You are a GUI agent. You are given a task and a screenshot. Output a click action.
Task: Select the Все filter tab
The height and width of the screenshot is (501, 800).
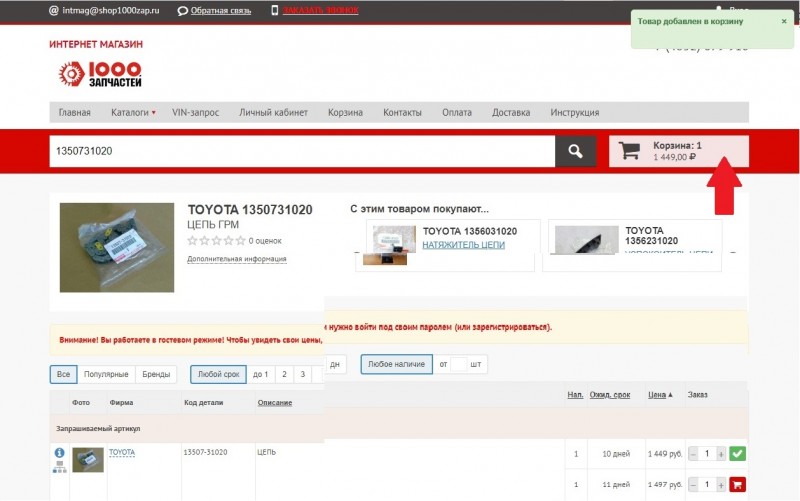pyautogui.click(x=63, y=374)
